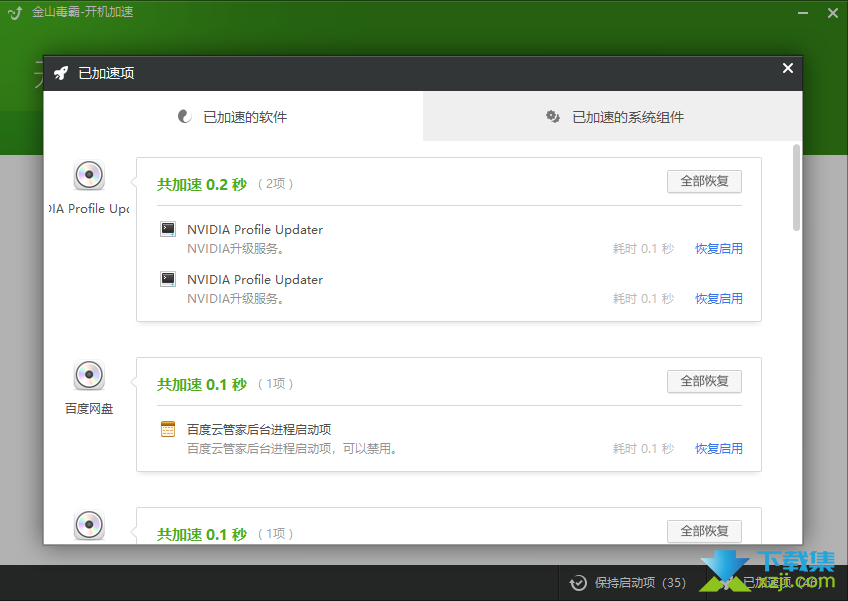
Task: Click the rocket icon beside 已加速项
Action: [x=61, y=73]
